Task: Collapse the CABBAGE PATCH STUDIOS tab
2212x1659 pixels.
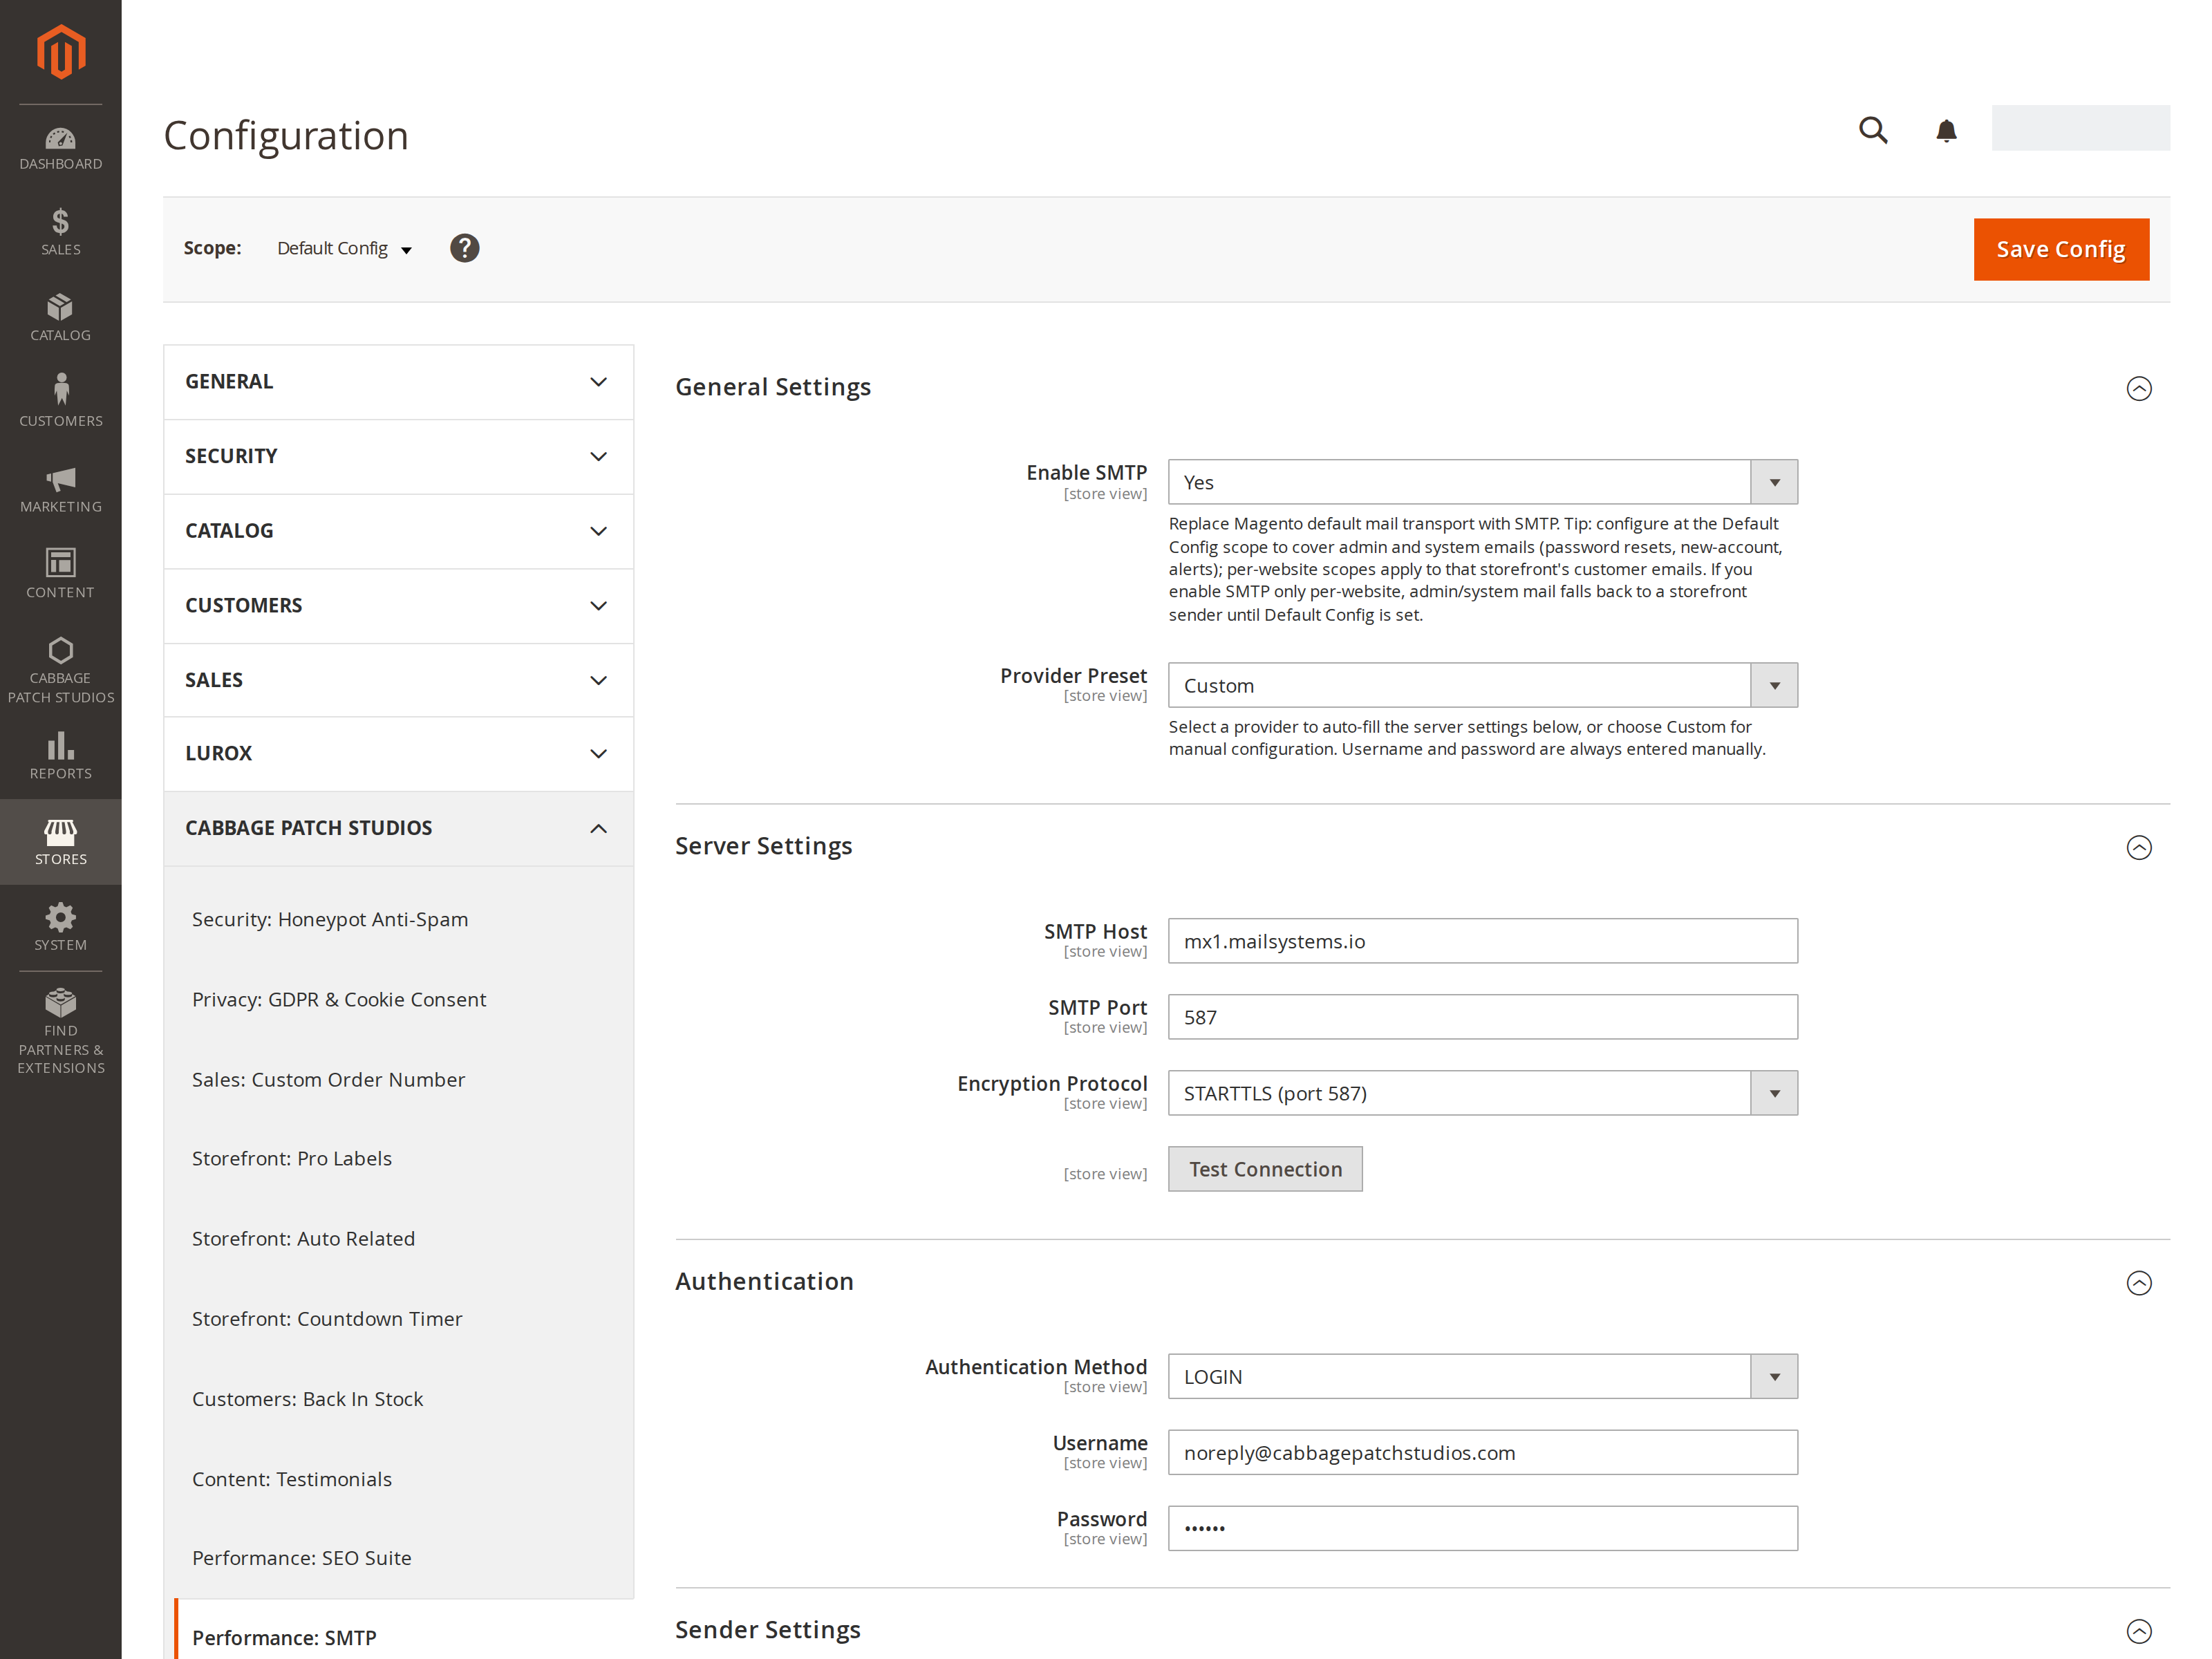Action: (398, 828)
